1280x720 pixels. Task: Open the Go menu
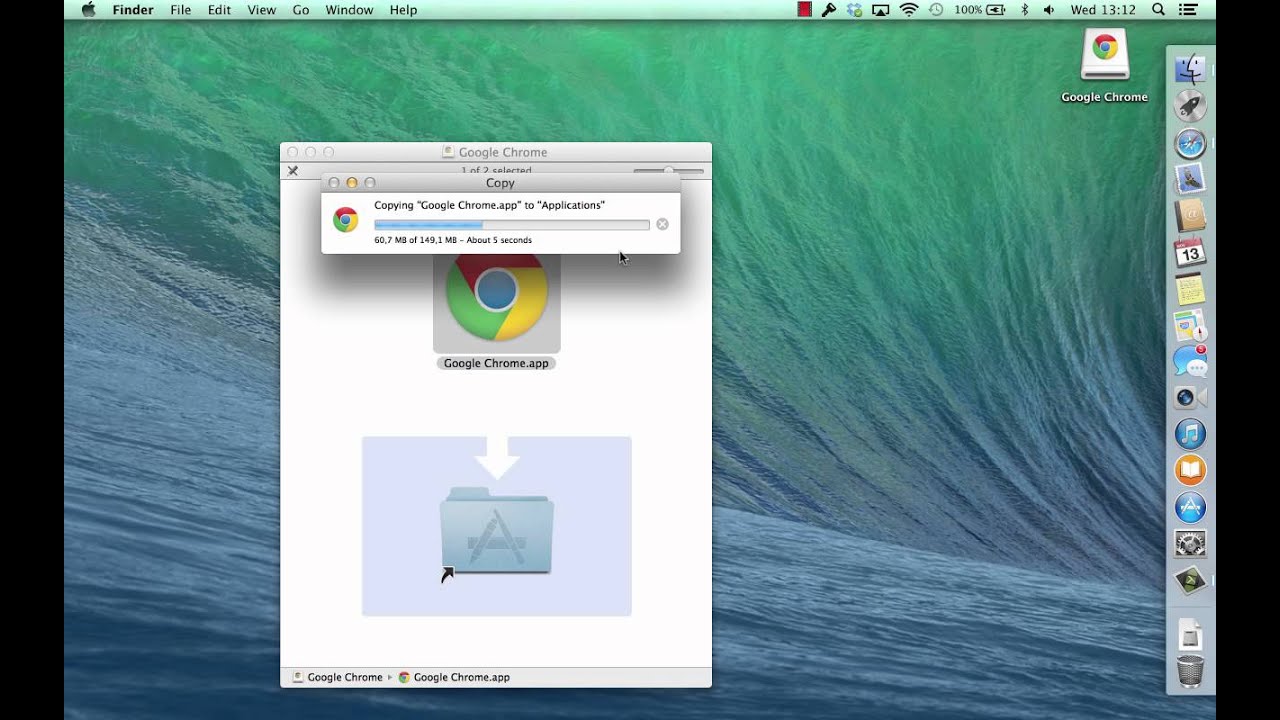[x=301, y=10]
